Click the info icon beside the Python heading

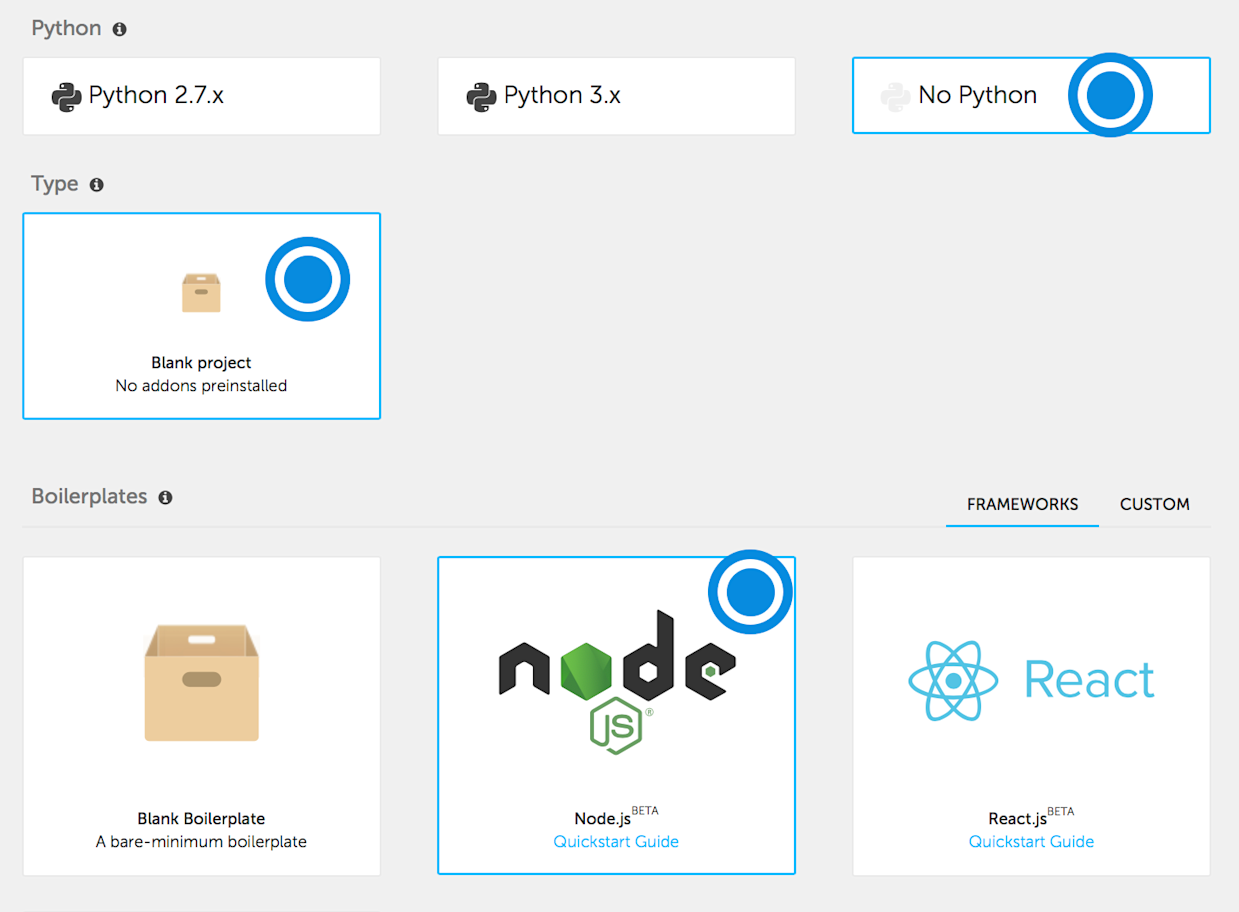point(120,29)
